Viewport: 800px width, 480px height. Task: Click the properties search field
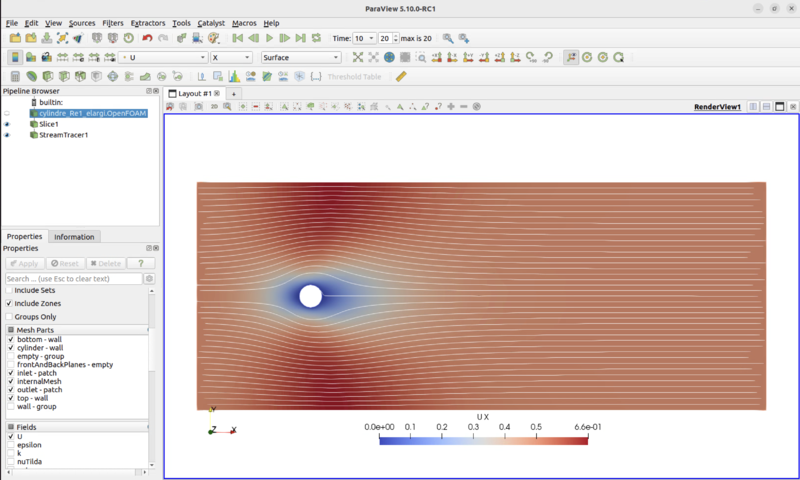pyautogui.click(x=74, y=279)
